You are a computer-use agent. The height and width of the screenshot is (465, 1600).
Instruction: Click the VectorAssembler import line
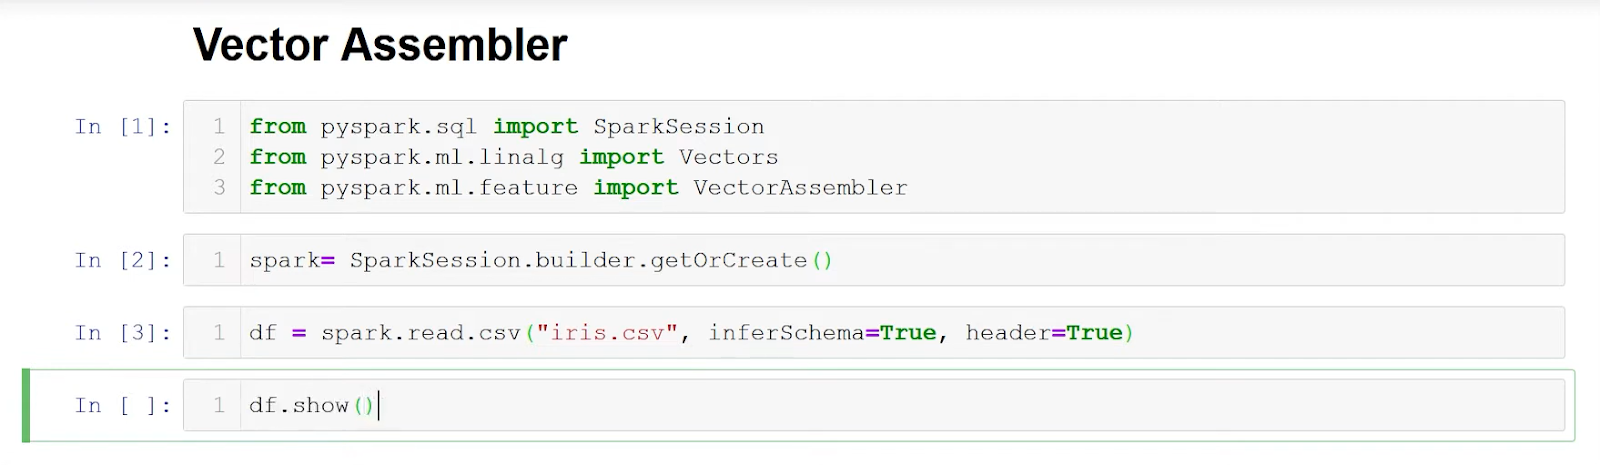point(578,187)
